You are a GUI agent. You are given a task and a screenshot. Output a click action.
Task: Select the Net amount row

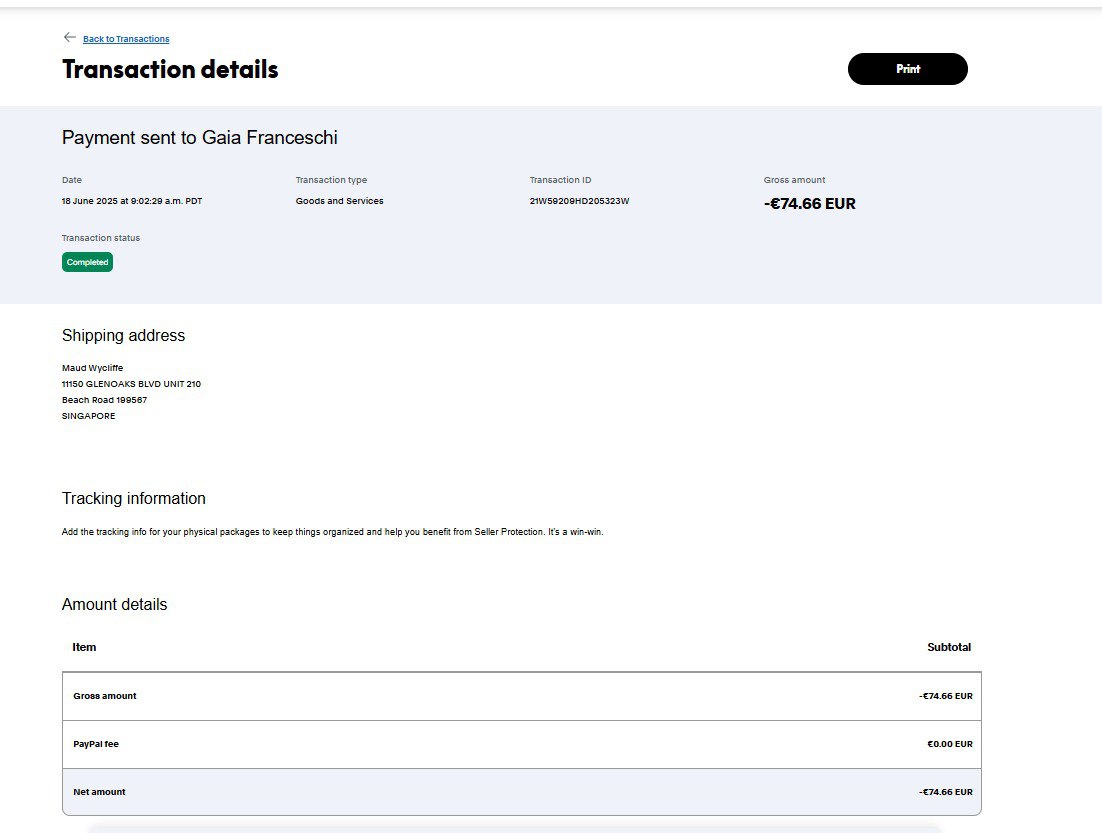521,792
